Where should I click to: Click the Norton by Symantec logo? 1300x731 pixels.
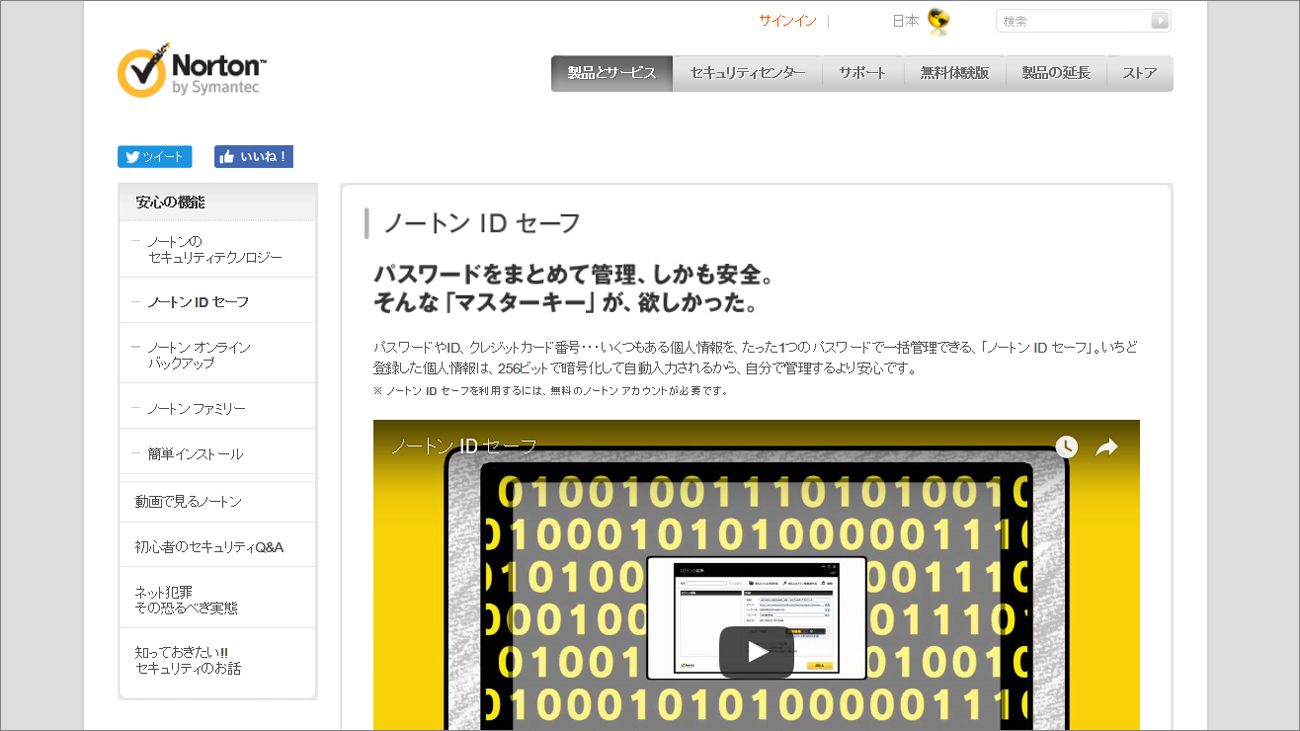click(192, 70)
